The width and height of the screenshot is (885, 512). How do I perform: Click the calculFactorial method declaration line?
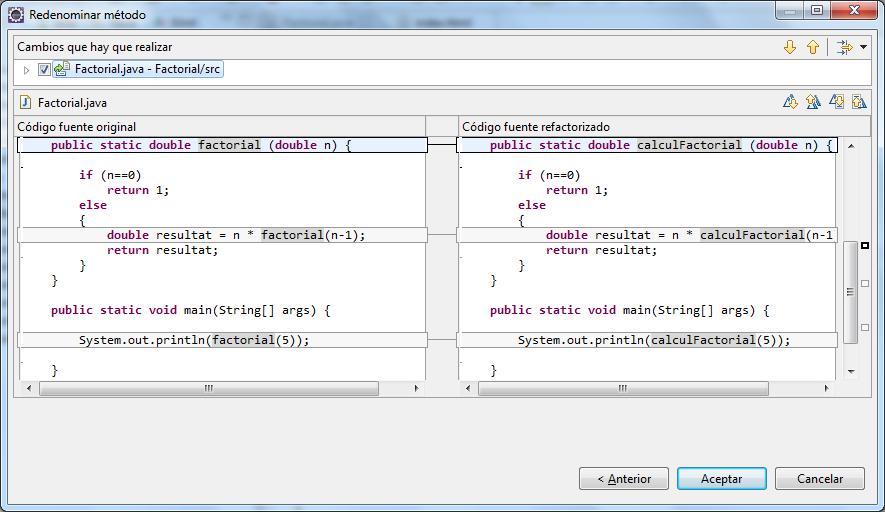click(x=660, y=145)
